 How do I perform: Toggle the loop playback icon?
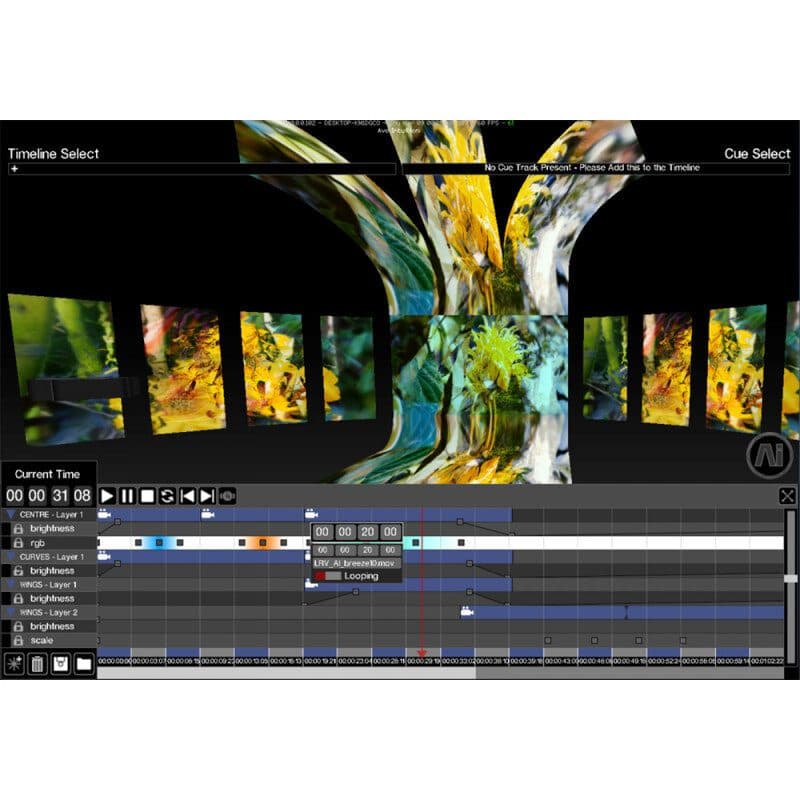(x=167, y=496)
